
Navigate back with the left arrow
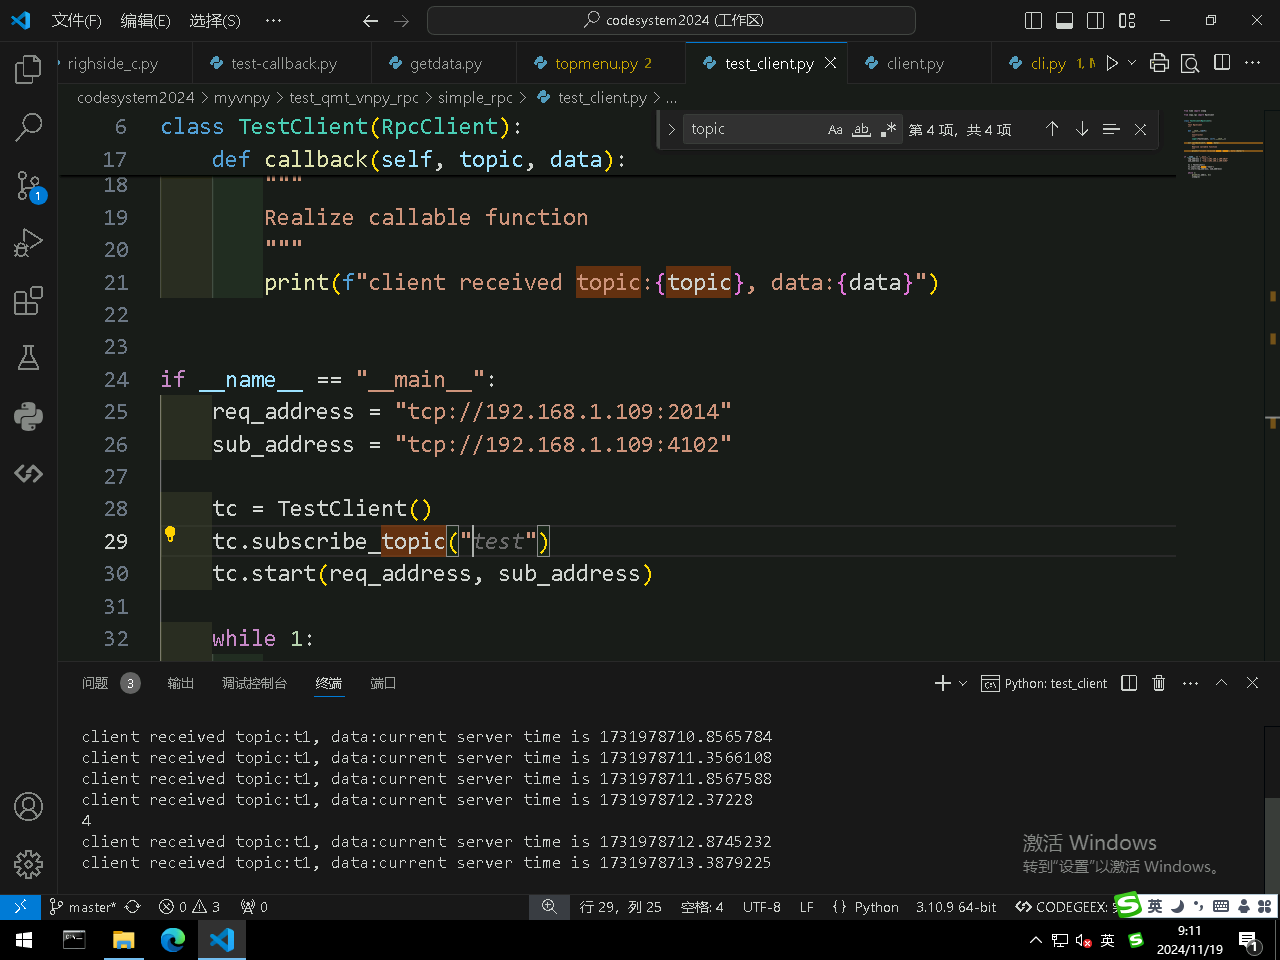(370, 20)
